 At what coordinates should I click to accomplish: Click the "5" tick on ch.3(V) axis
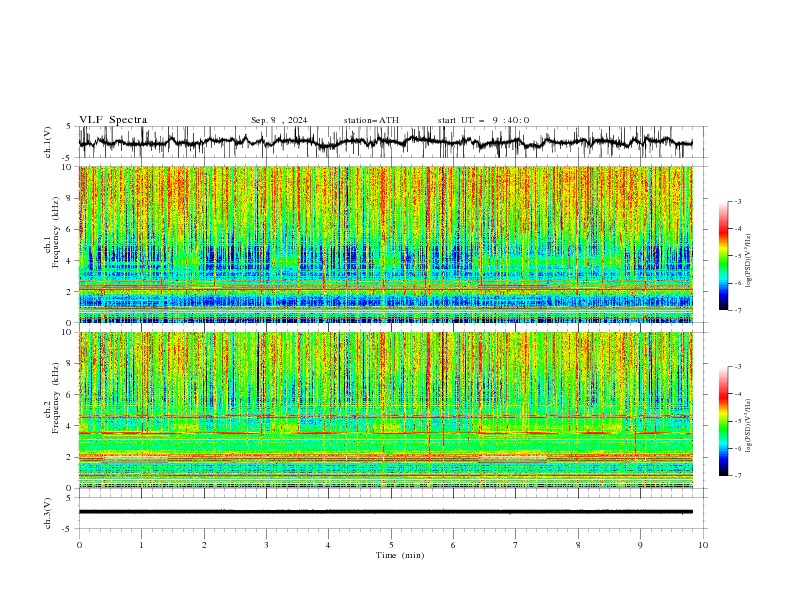69,498
